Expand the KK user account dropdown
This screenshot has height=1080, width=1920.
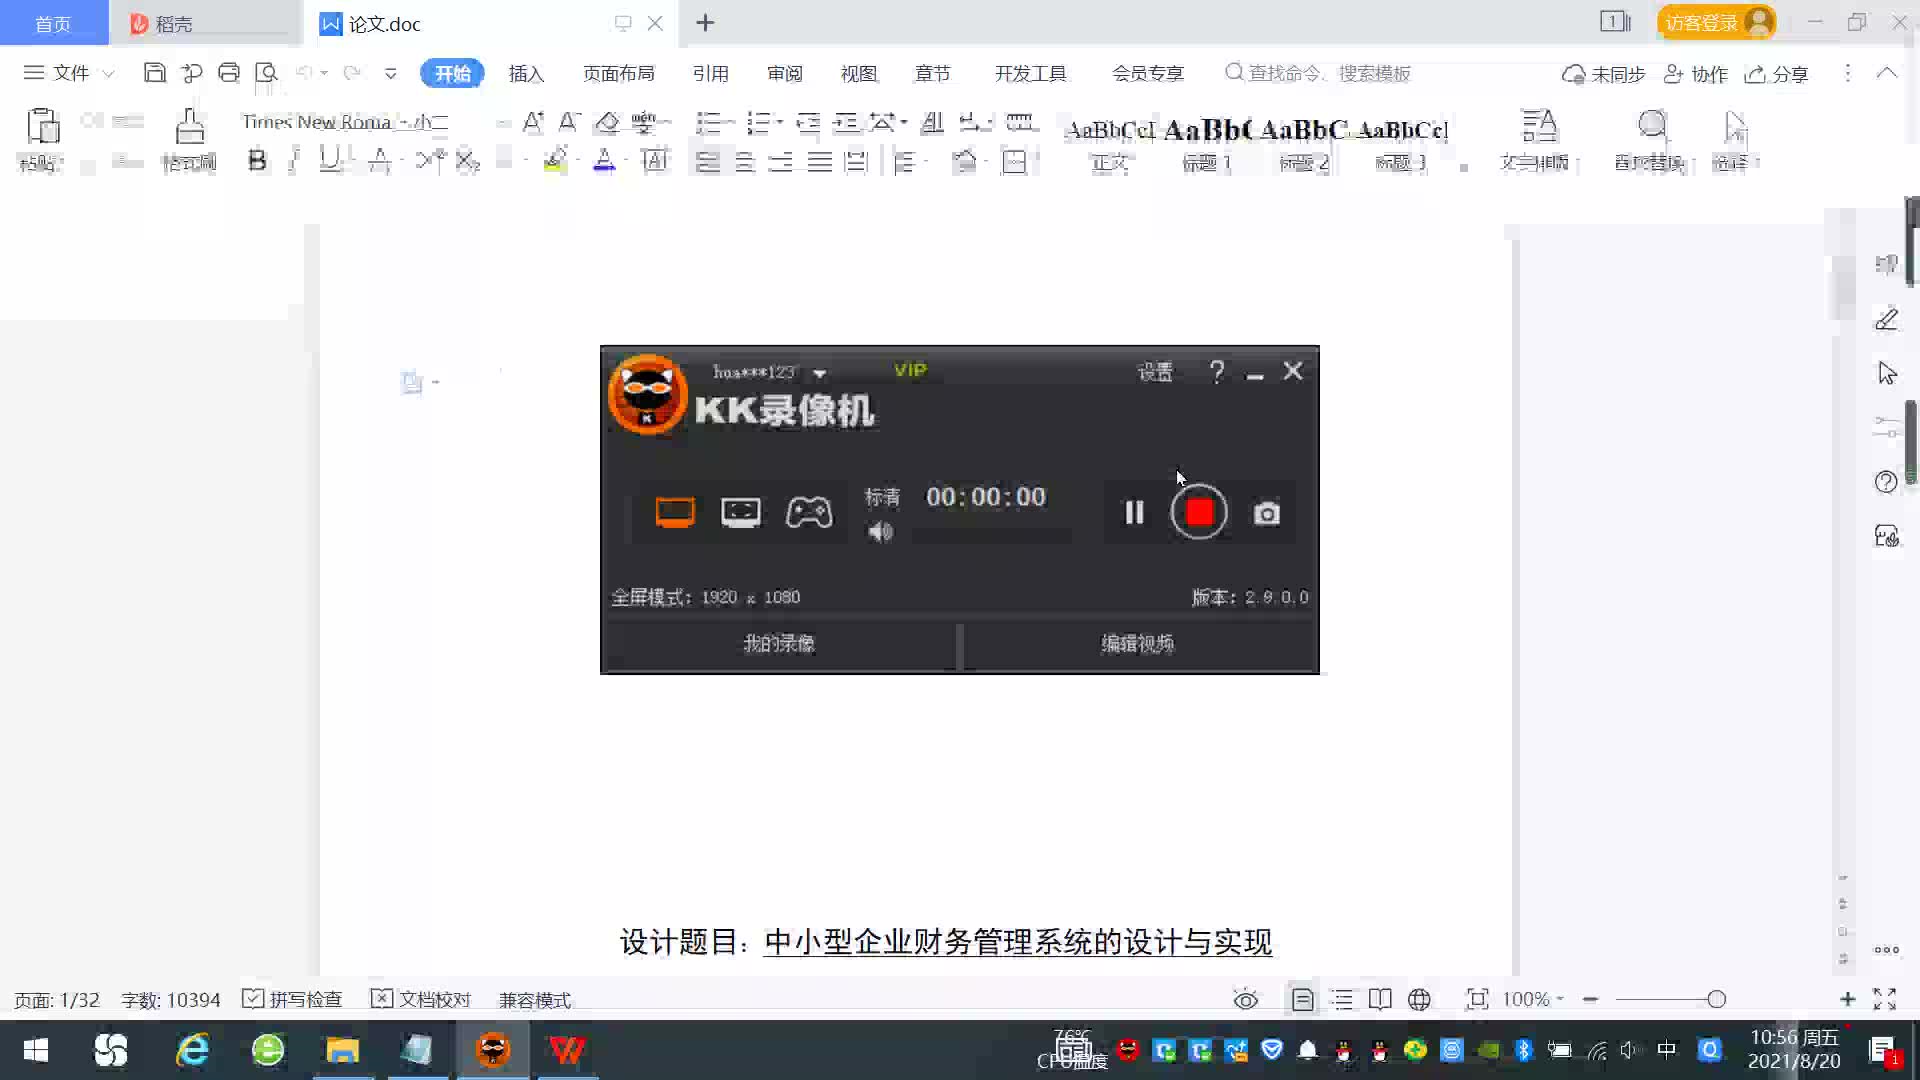[x=820, y=373]
